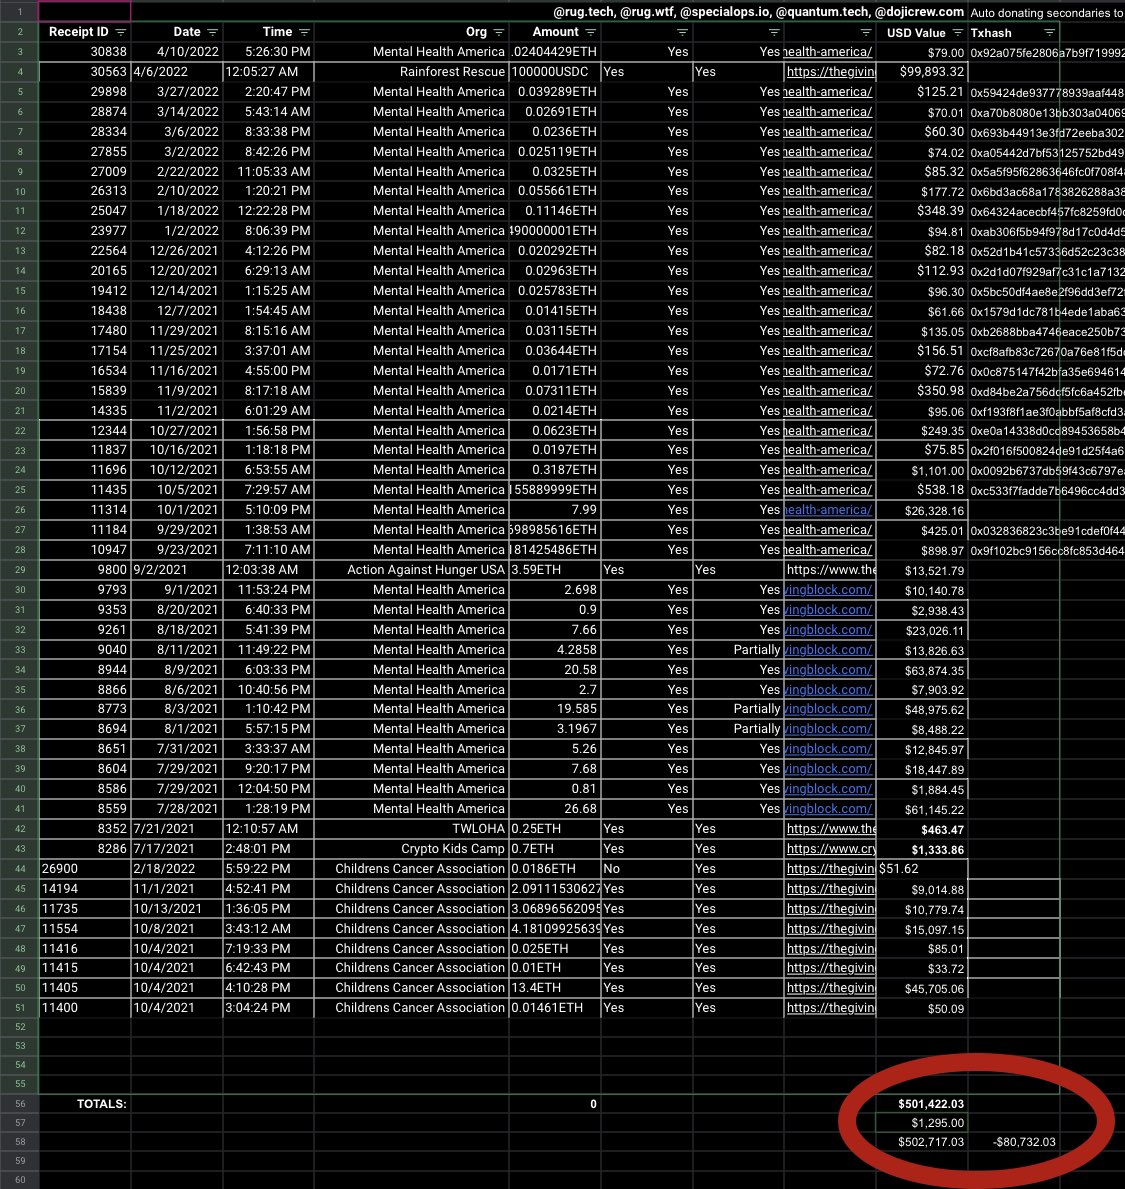Open the Txhash column filter

coord(1048,33)
